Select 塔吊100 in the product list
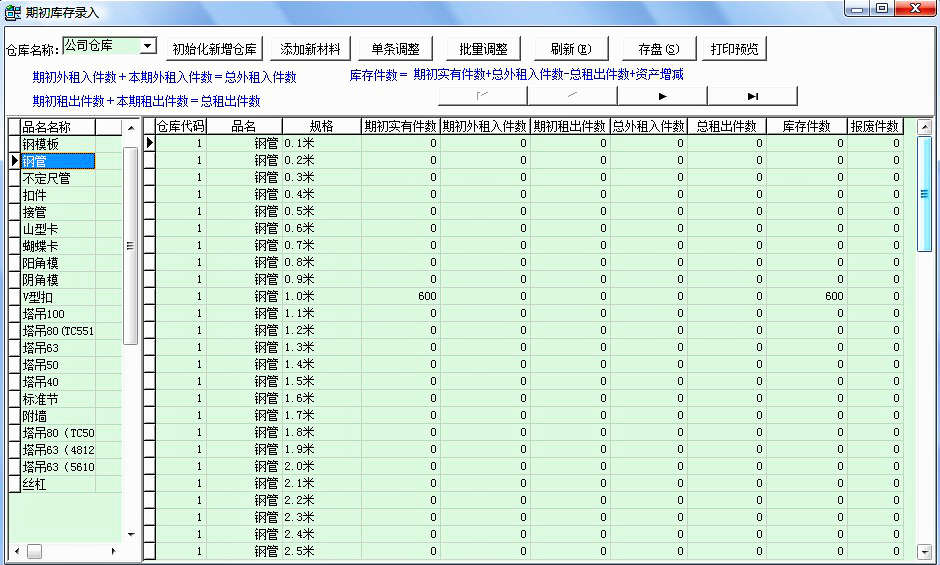Screen dimensions: 940x565 pos(58,314)
